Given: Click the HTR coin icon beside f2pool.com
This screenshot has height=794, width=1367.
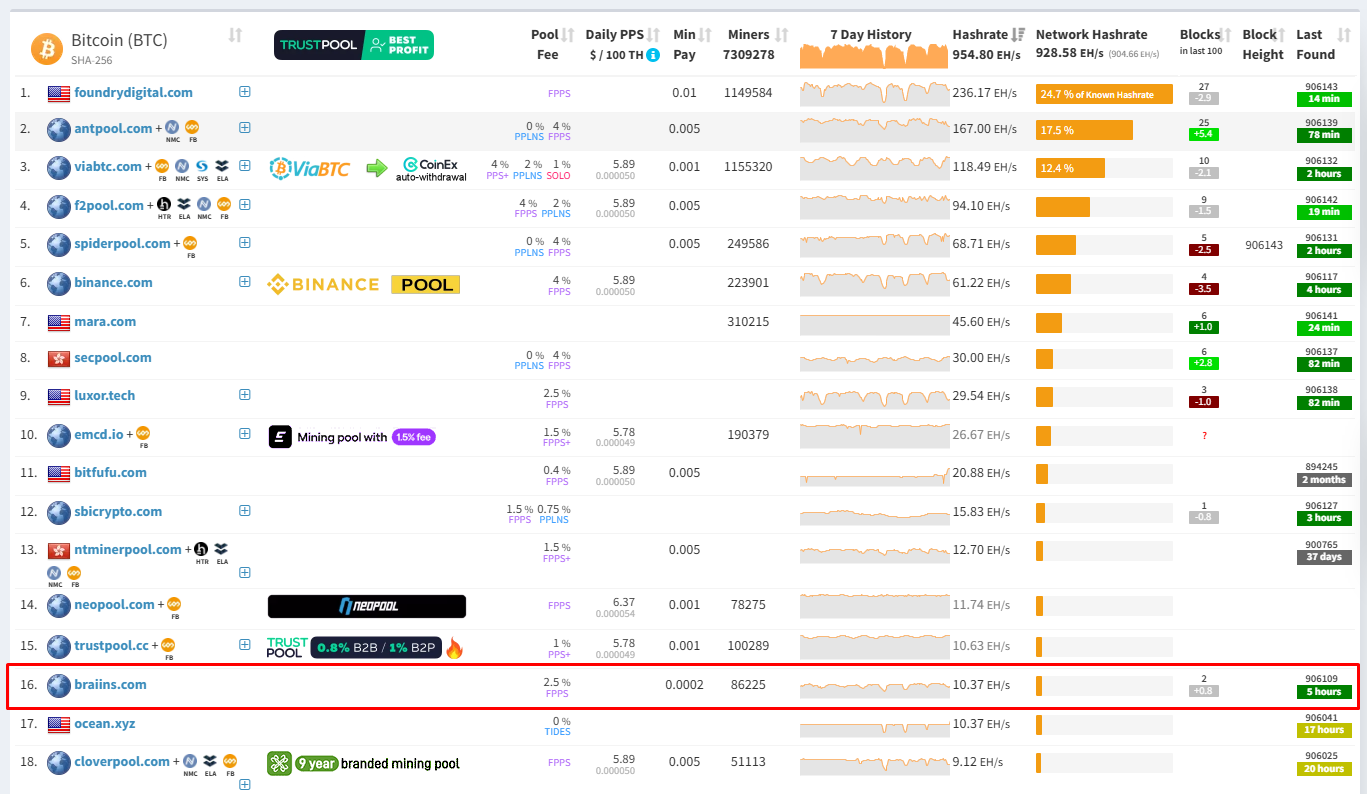Looking at the screenshot, I should [x=165, y=205].
